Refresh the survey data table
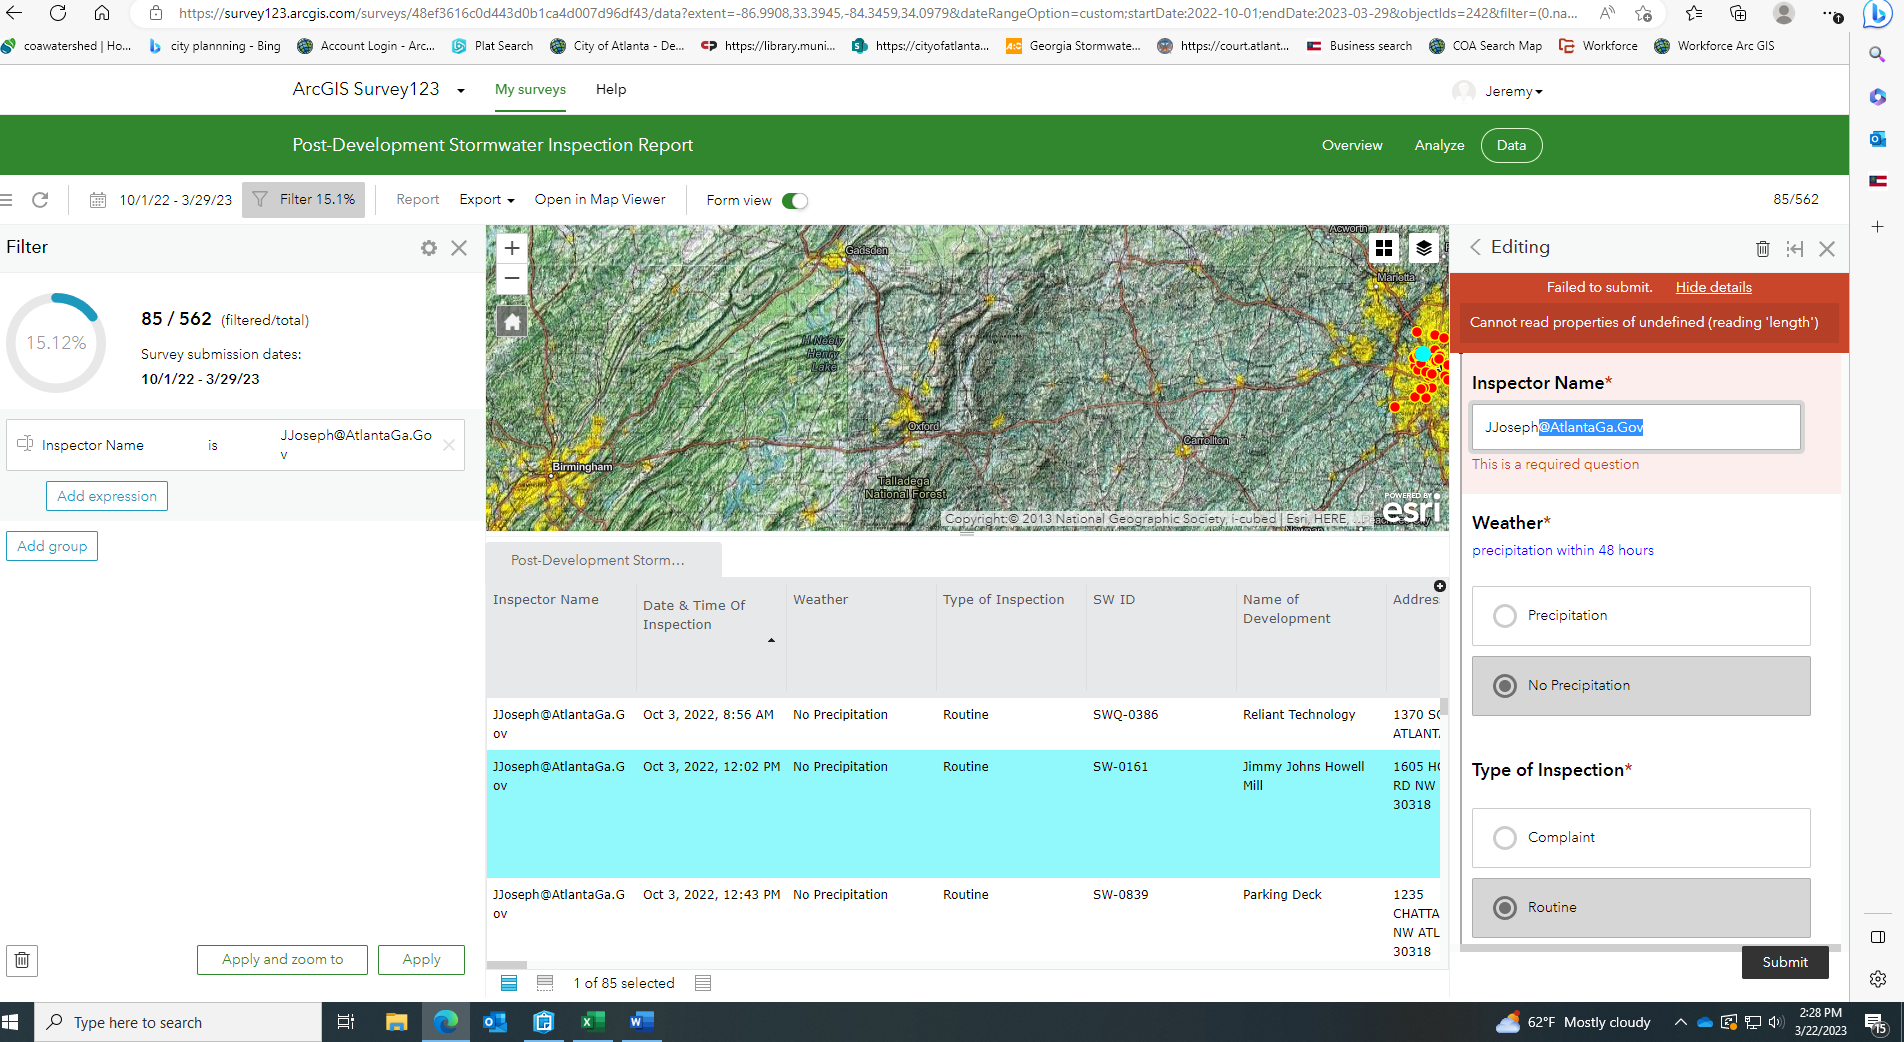This screenshot has height=1042, width=1904. (40, 200)
